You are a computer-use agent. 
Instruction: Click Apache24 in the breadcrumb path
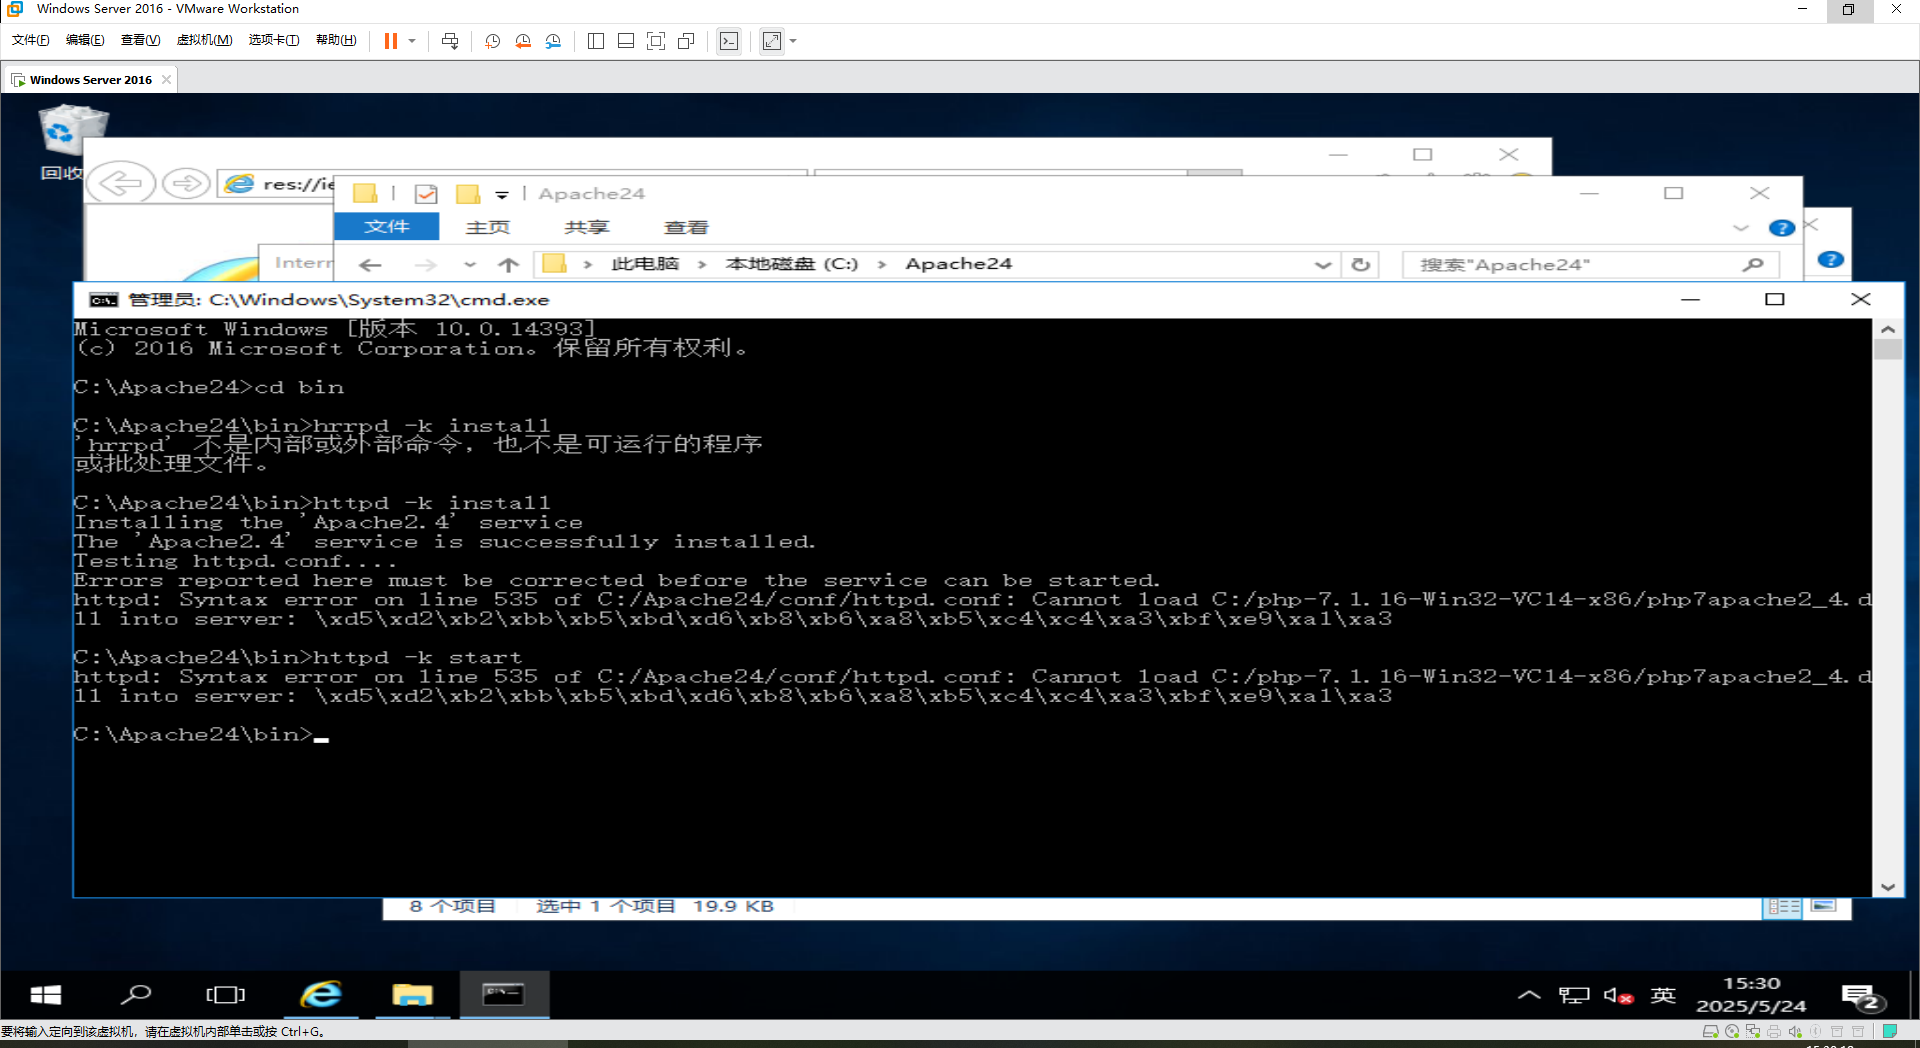[x=959, y=264]
